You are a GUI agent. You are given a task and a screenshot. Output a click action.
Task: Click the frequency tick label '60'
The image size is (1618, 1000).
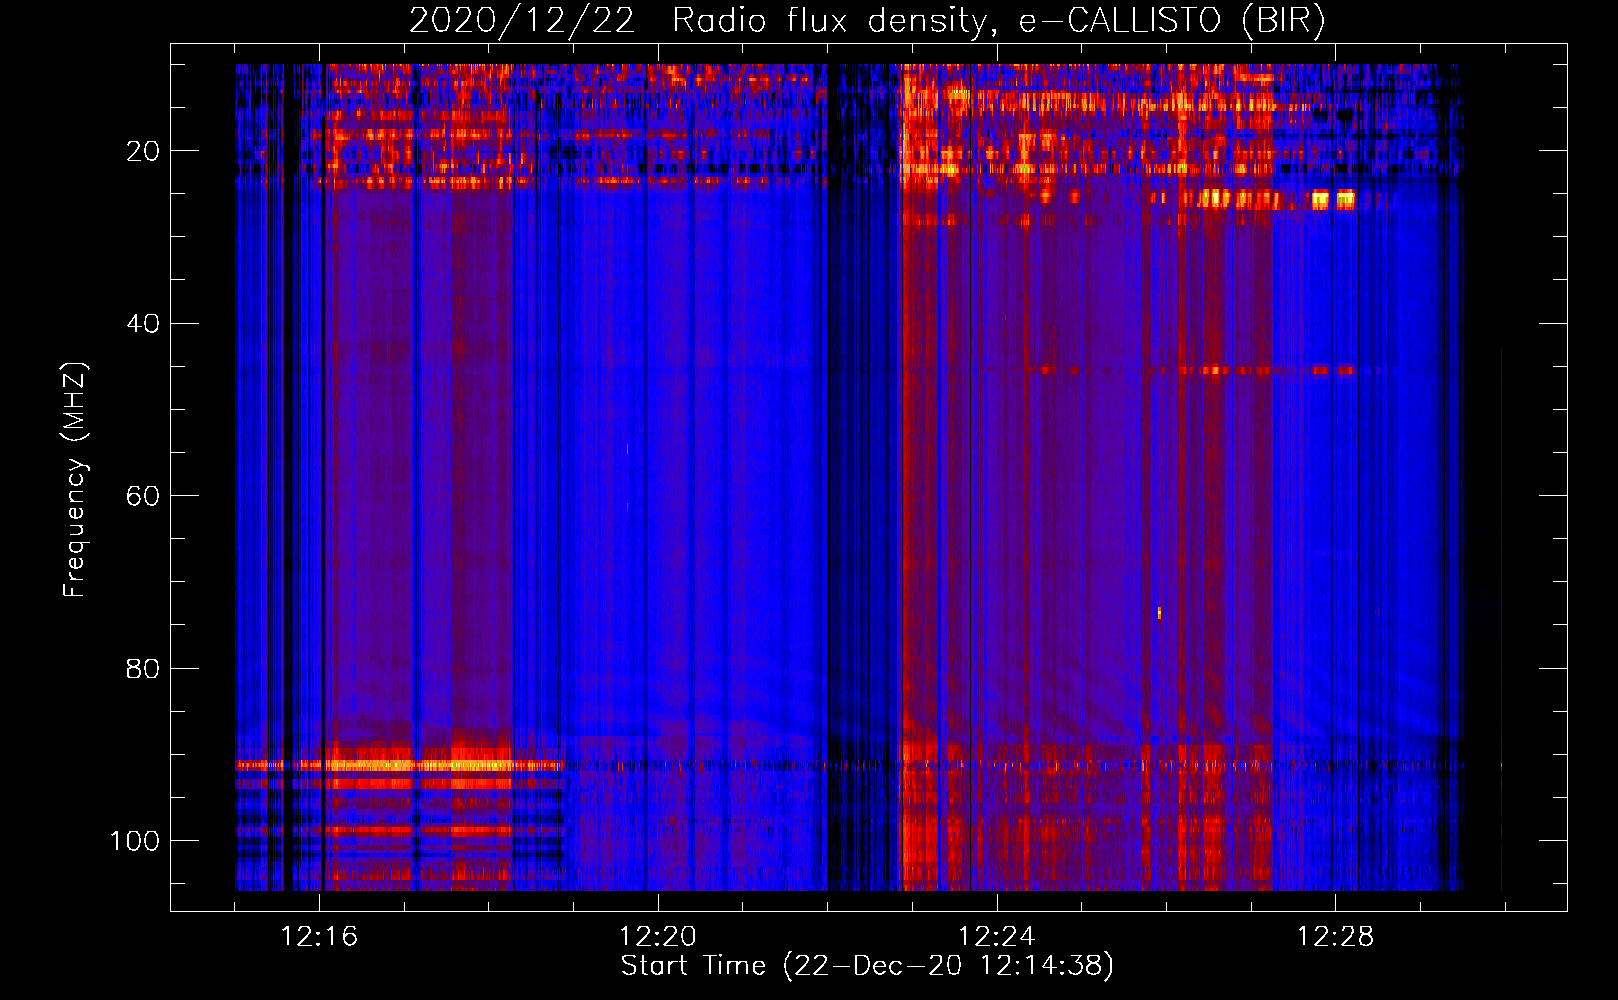[142, 496]
